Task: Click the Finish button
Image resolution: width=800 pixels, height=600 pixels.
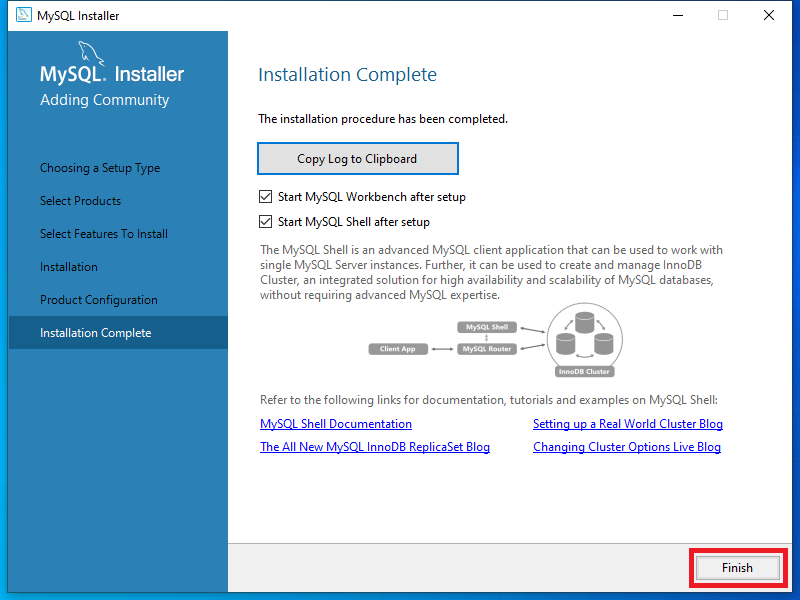Action: point(737,568)
